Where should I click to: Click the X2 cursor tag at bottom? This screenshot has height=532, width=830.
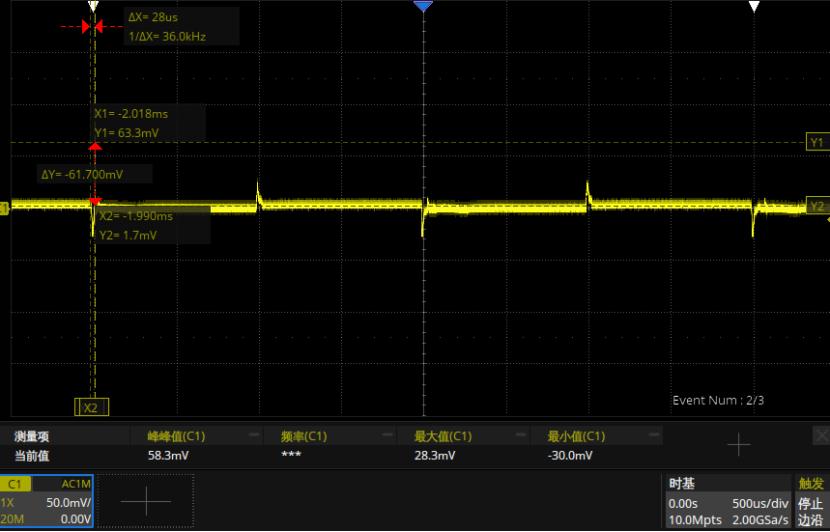pos(90,408)
